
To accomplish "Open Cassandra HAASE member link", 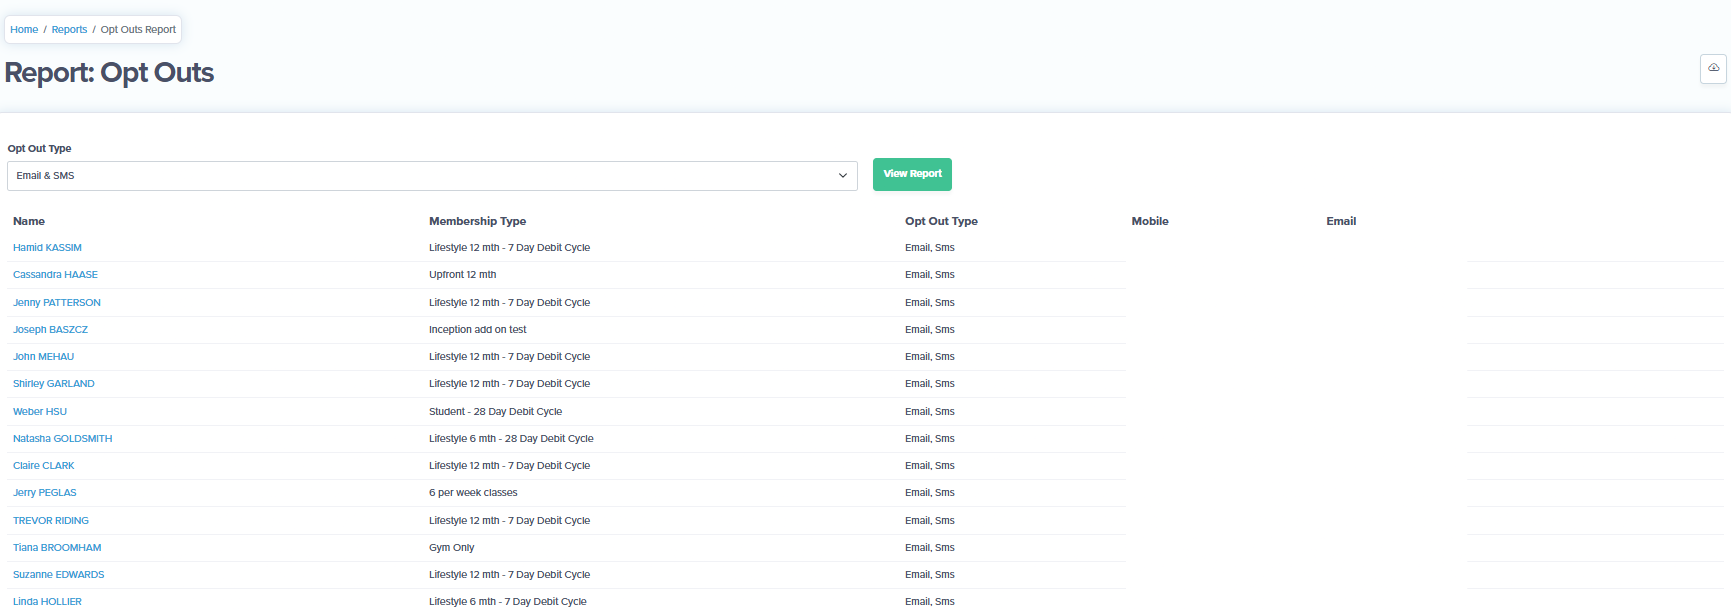I will (x=55, y=275).
